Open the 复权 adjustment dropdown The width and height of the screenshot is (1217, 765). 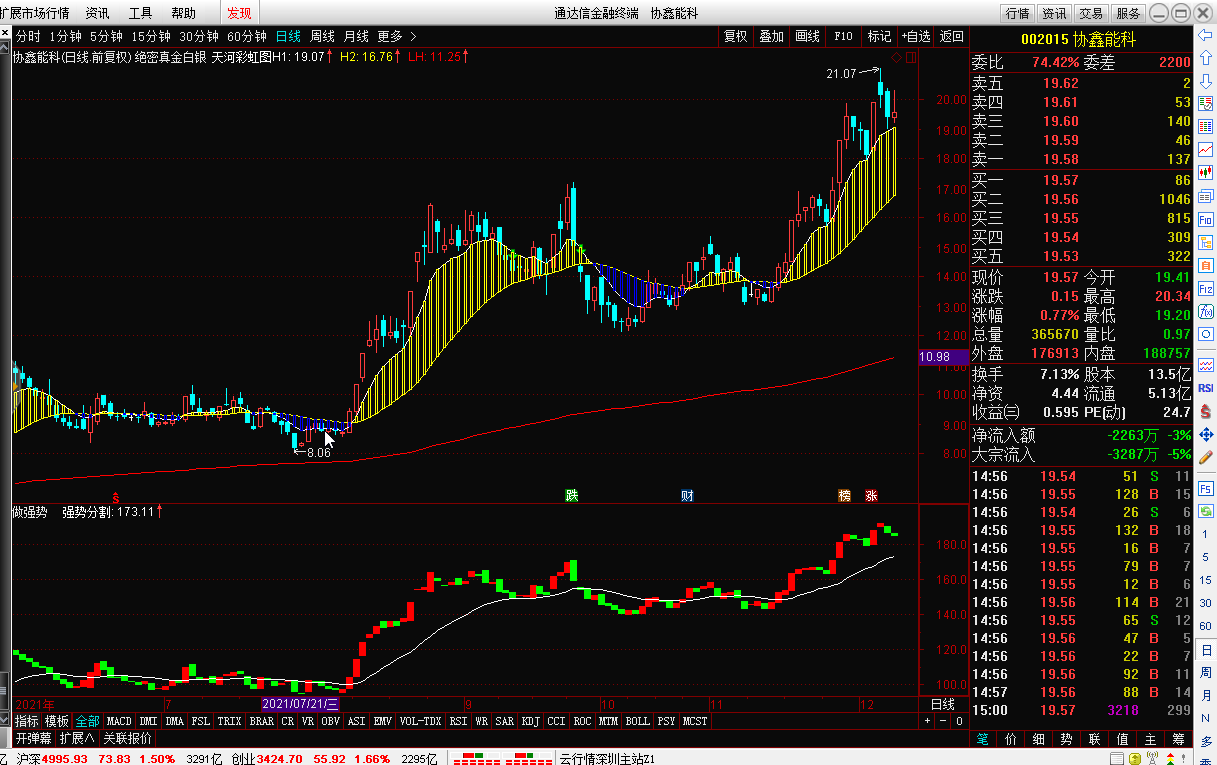tap(735, 36)
